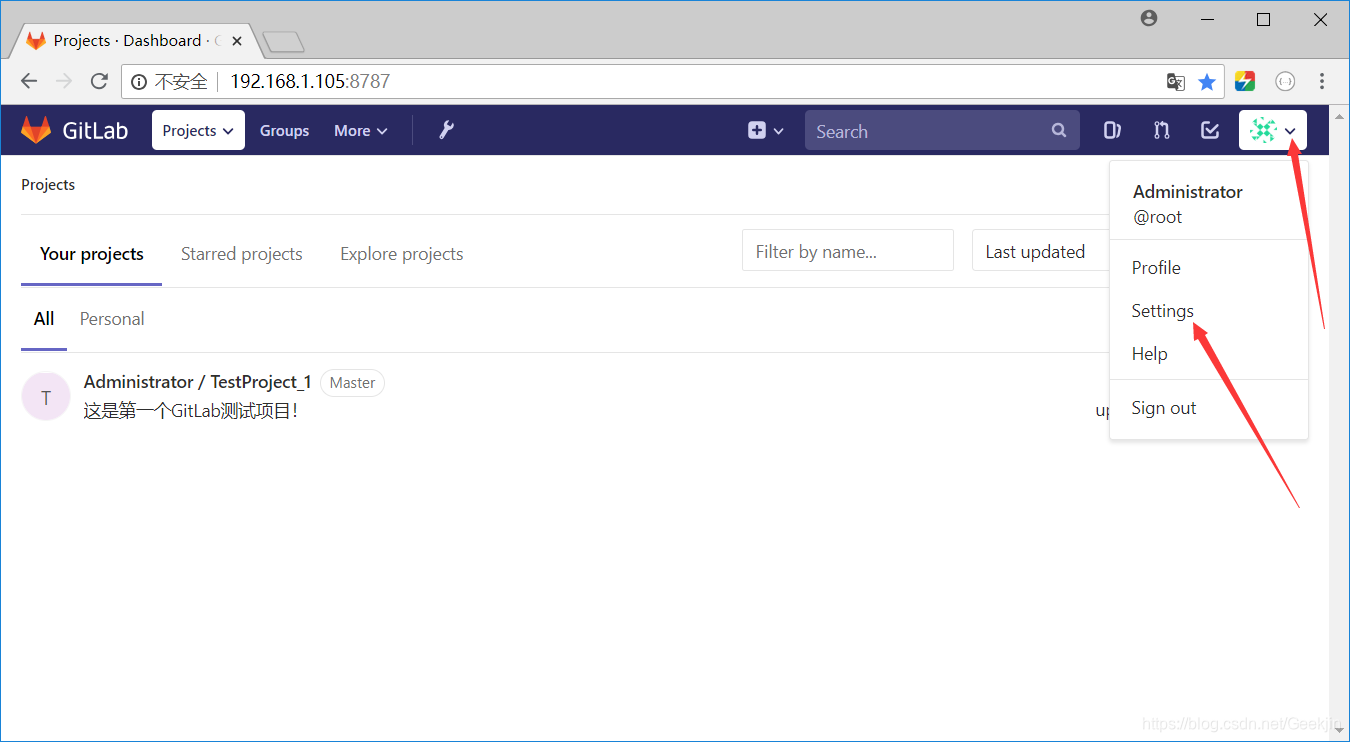Open the Issues icon in navbar
The height and width of the screenshot is (742, 1350).
click(1112, 130)
